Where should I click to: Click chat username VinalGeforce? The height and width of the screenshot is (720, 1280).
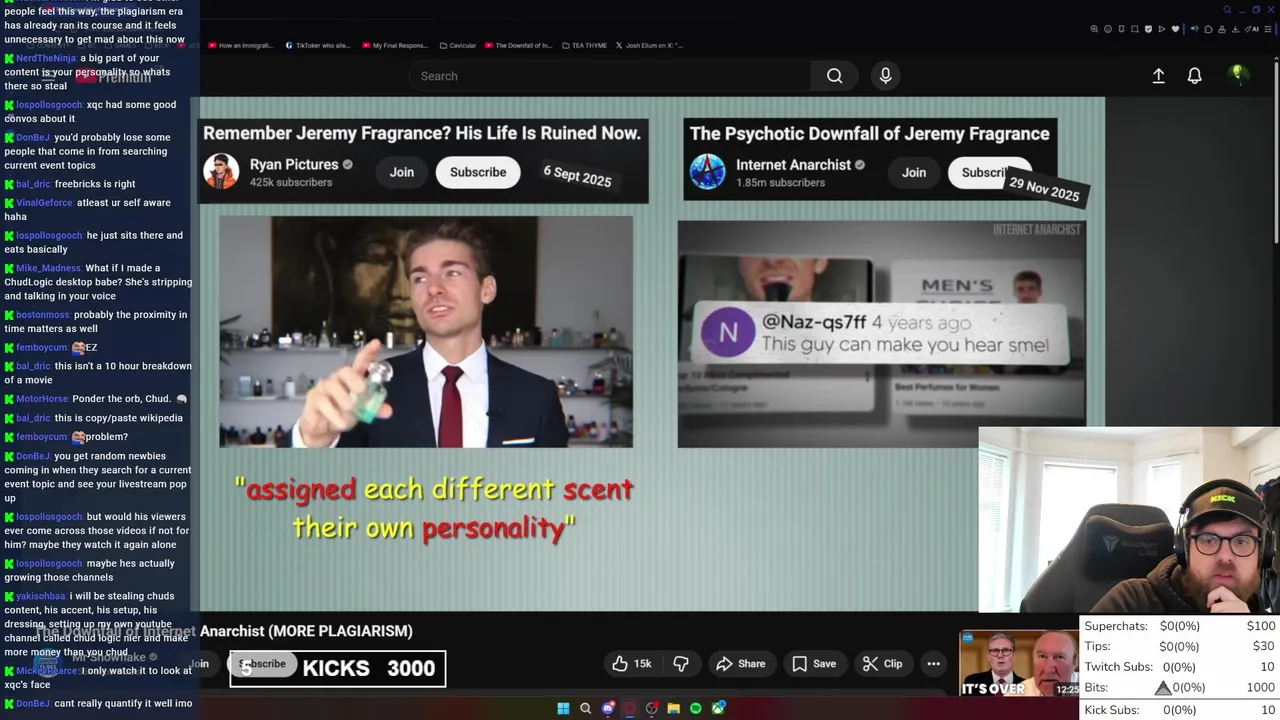(44, 203)
